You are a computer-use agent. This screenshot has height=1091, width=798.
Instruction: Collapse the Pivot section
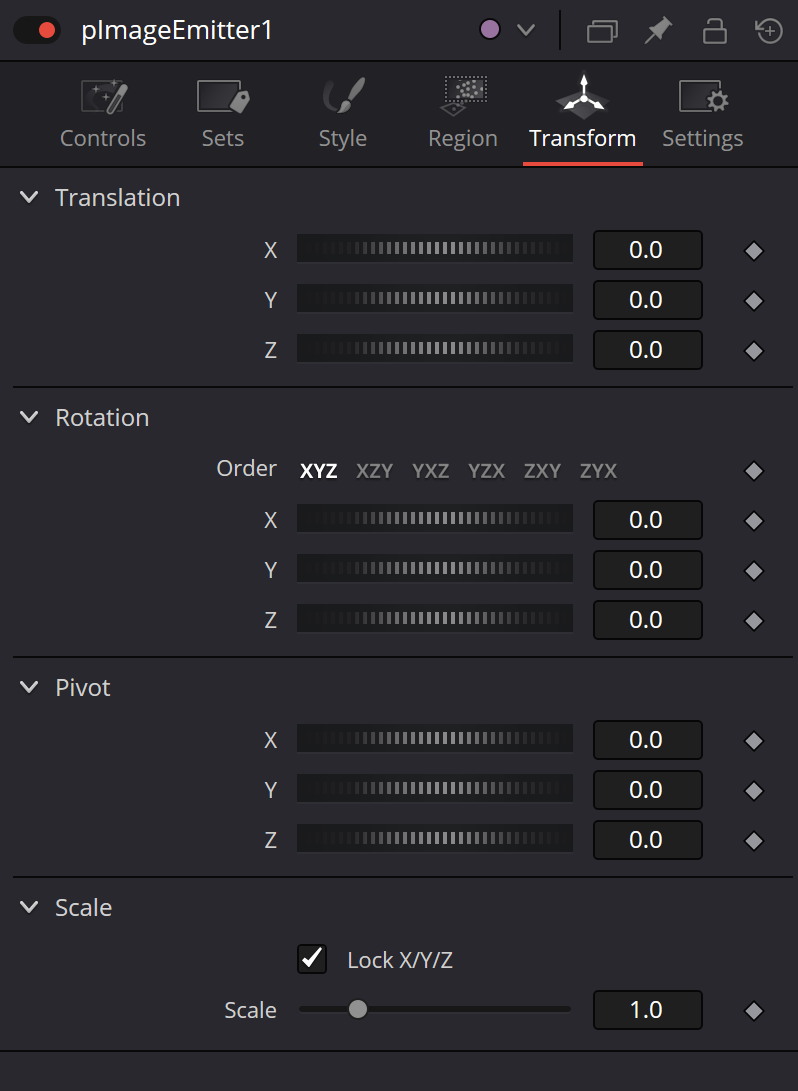tap(29, 687)
